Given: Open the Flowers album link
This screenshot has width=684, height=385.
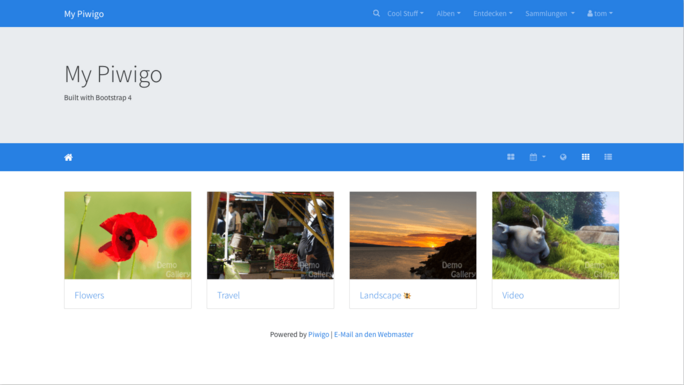Looking at the screenshot, I should tap(89, 295).
